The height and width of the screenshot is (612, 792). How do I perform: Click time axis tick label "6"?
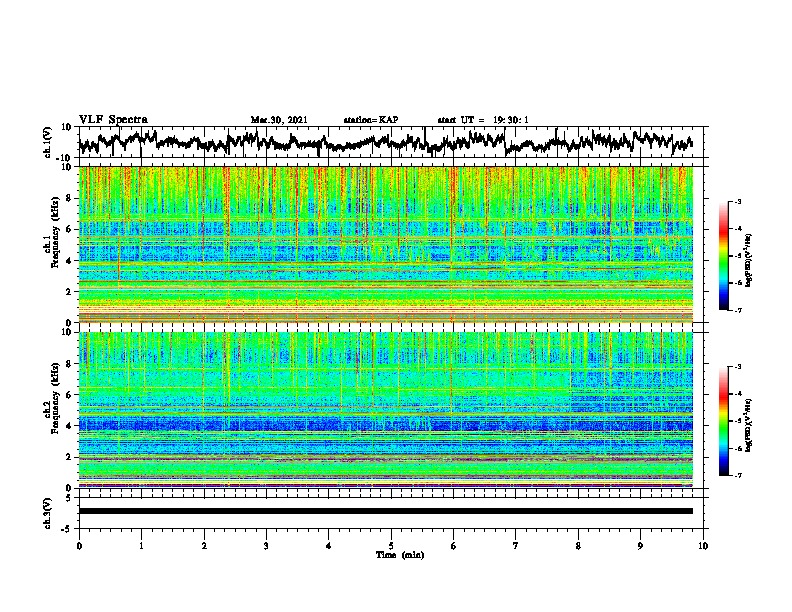[x=454, y=546]
